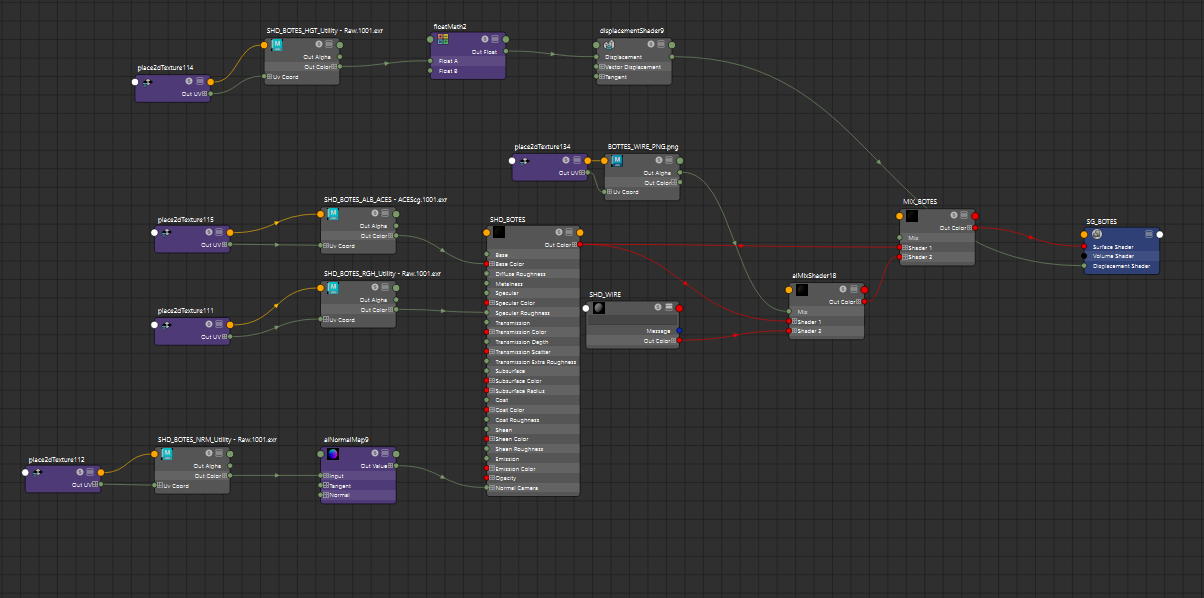Toggle solo on MIX_BOTES node

(x=954, y=216)
